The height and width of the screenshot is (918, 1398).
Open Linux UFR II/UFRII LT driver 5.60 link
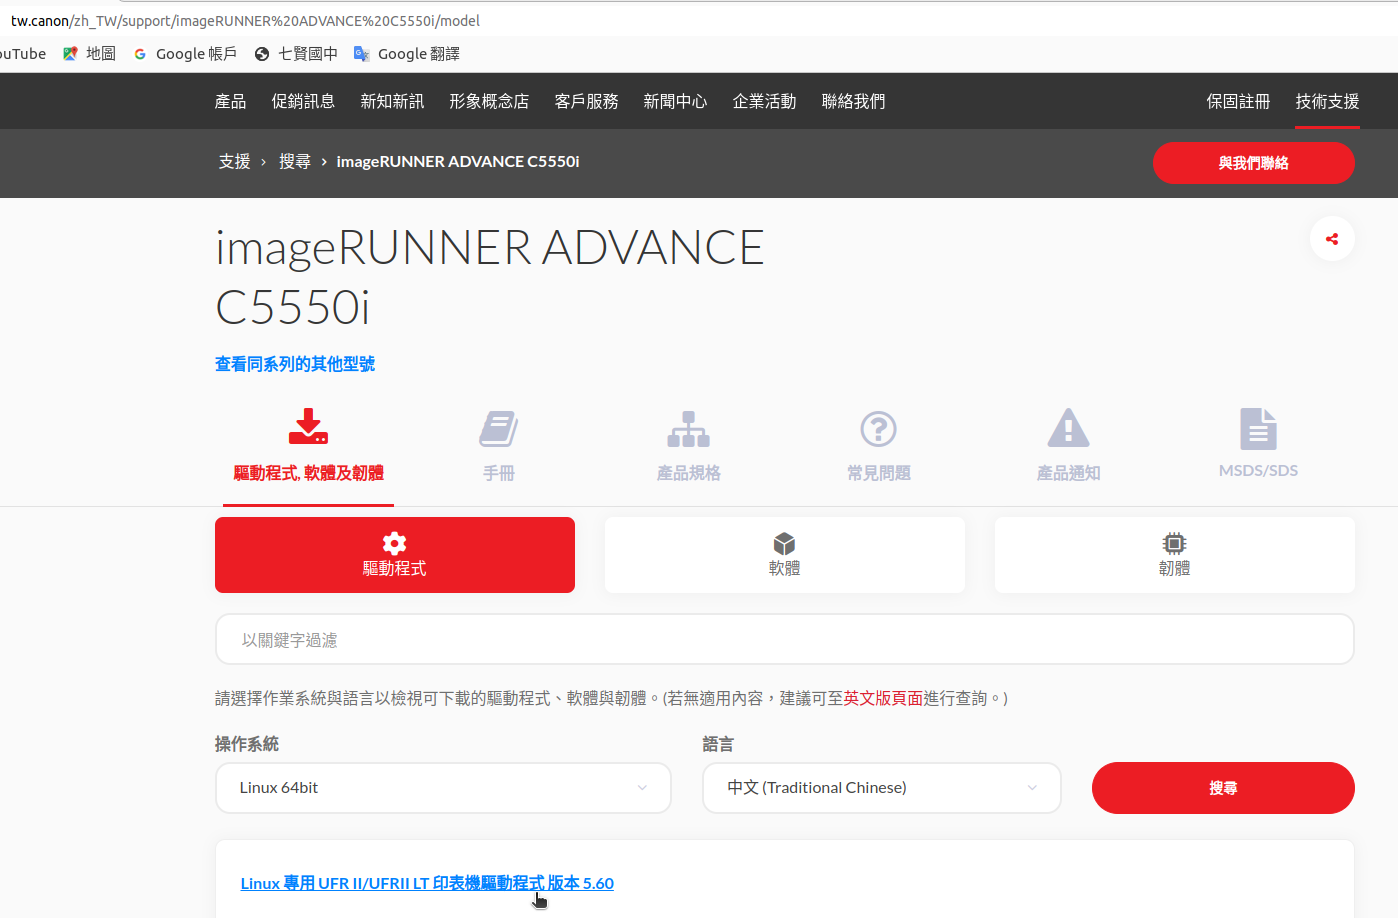(x=427, y=883)
